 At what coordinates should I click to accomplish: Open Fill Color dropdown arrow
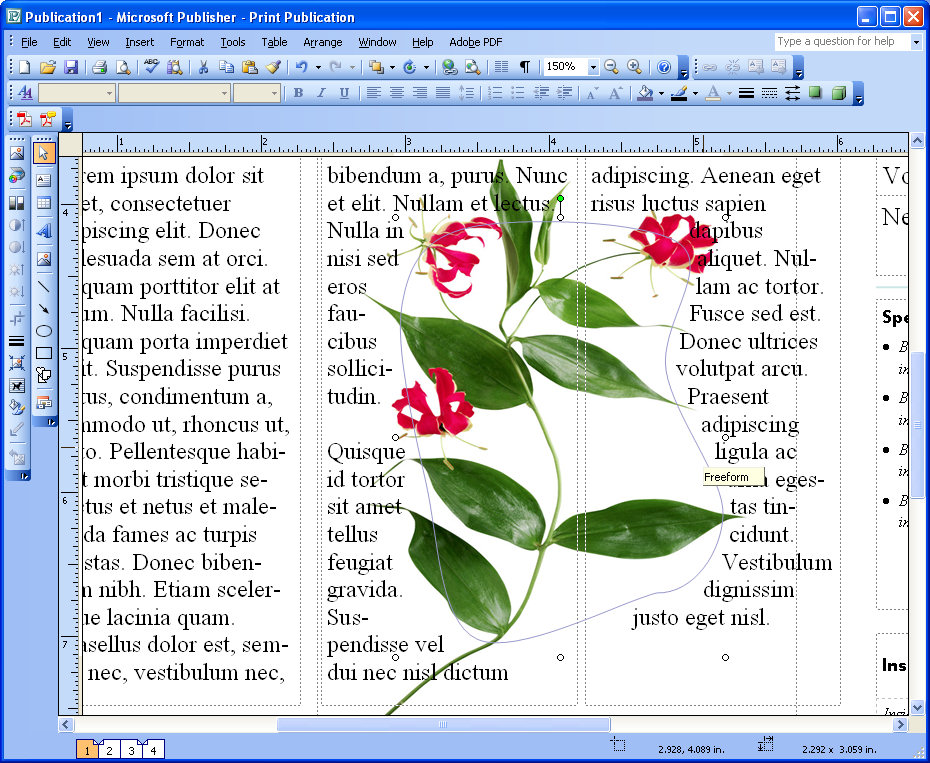(x=661, y=93)
